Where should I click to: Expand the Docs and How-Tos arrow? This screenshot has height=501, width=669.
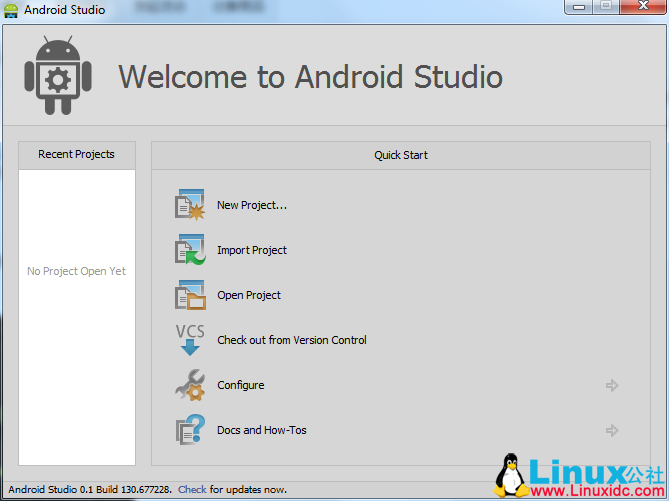point(612,430)
